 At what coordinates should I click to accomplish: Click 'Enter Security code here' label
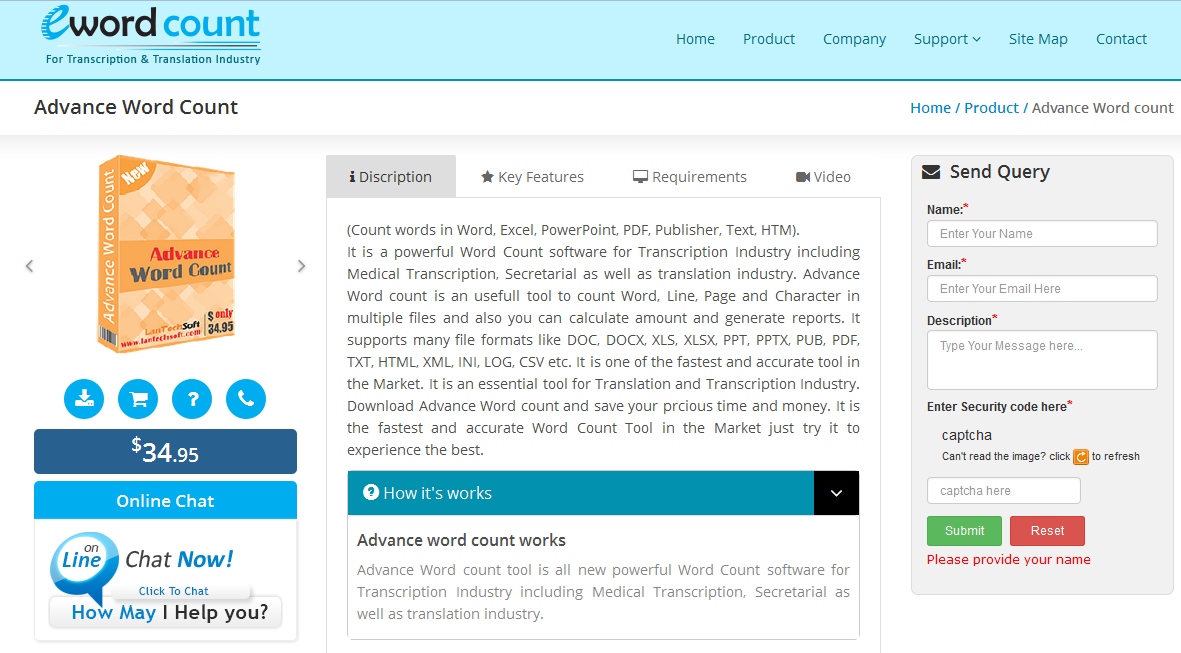(996, 407)
